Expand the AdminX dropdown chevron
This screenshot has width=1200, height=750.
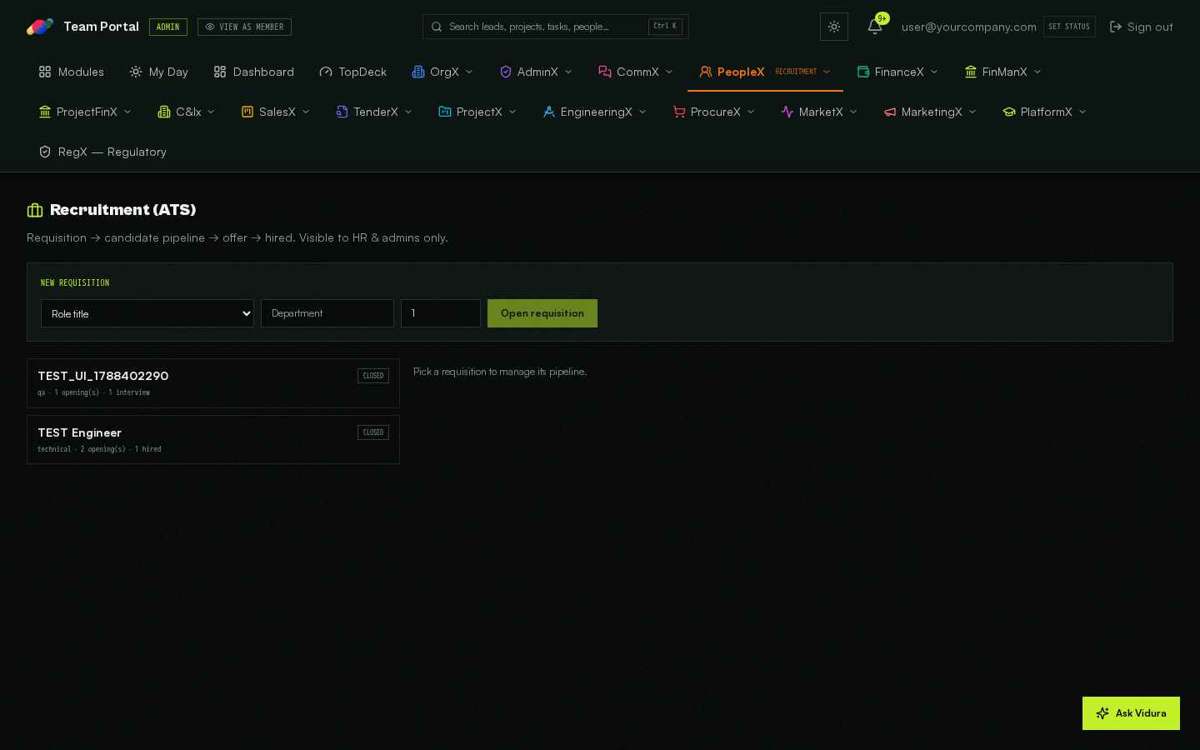[x=568, y=72]
